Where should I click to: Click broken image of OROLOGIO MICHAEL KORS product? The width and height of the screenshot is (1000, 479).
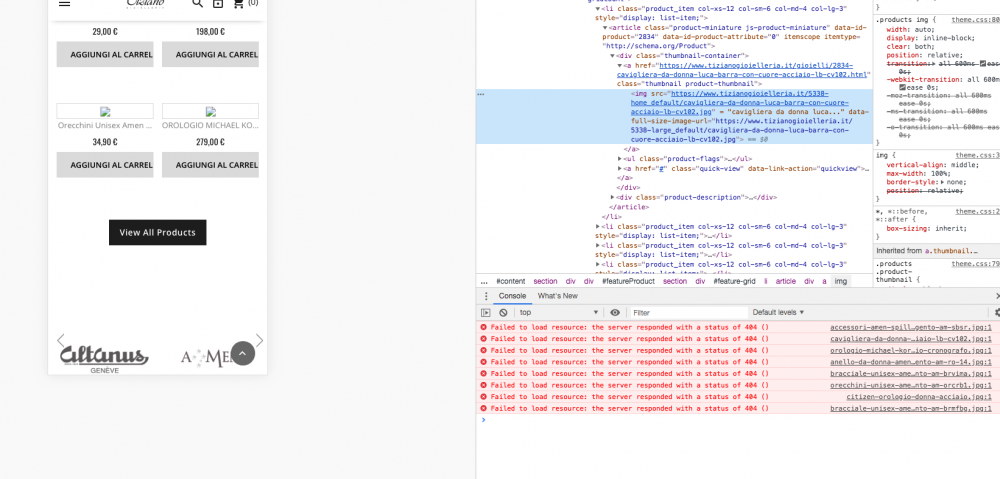tap(210, 111)
